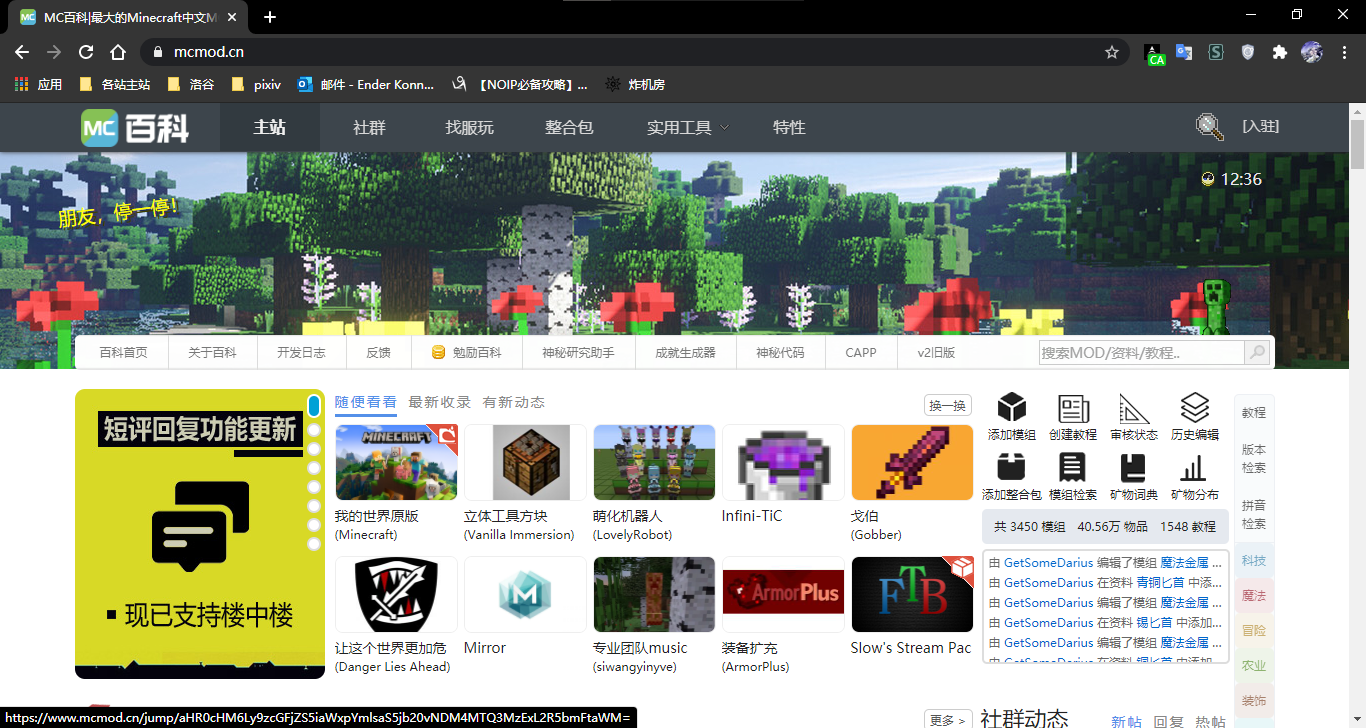This screenshot has height=728, width=1366.
Task: Open the Chrome three-dot menu
Action: [x=1344, y=51]
